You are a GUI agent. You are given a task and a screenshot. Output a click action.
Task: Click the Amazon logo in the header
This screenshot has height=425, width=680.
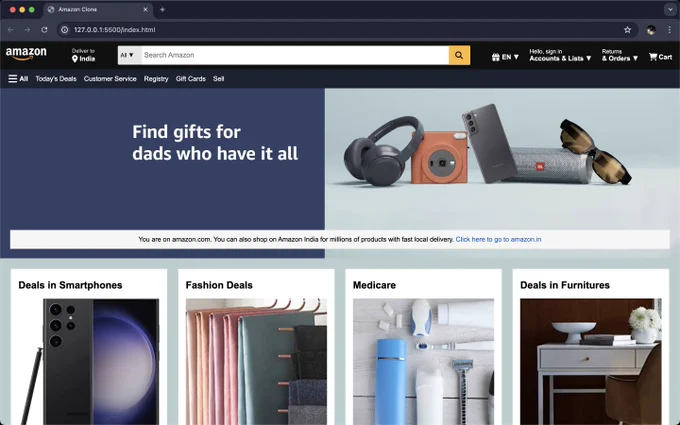[x=26, y=55]
